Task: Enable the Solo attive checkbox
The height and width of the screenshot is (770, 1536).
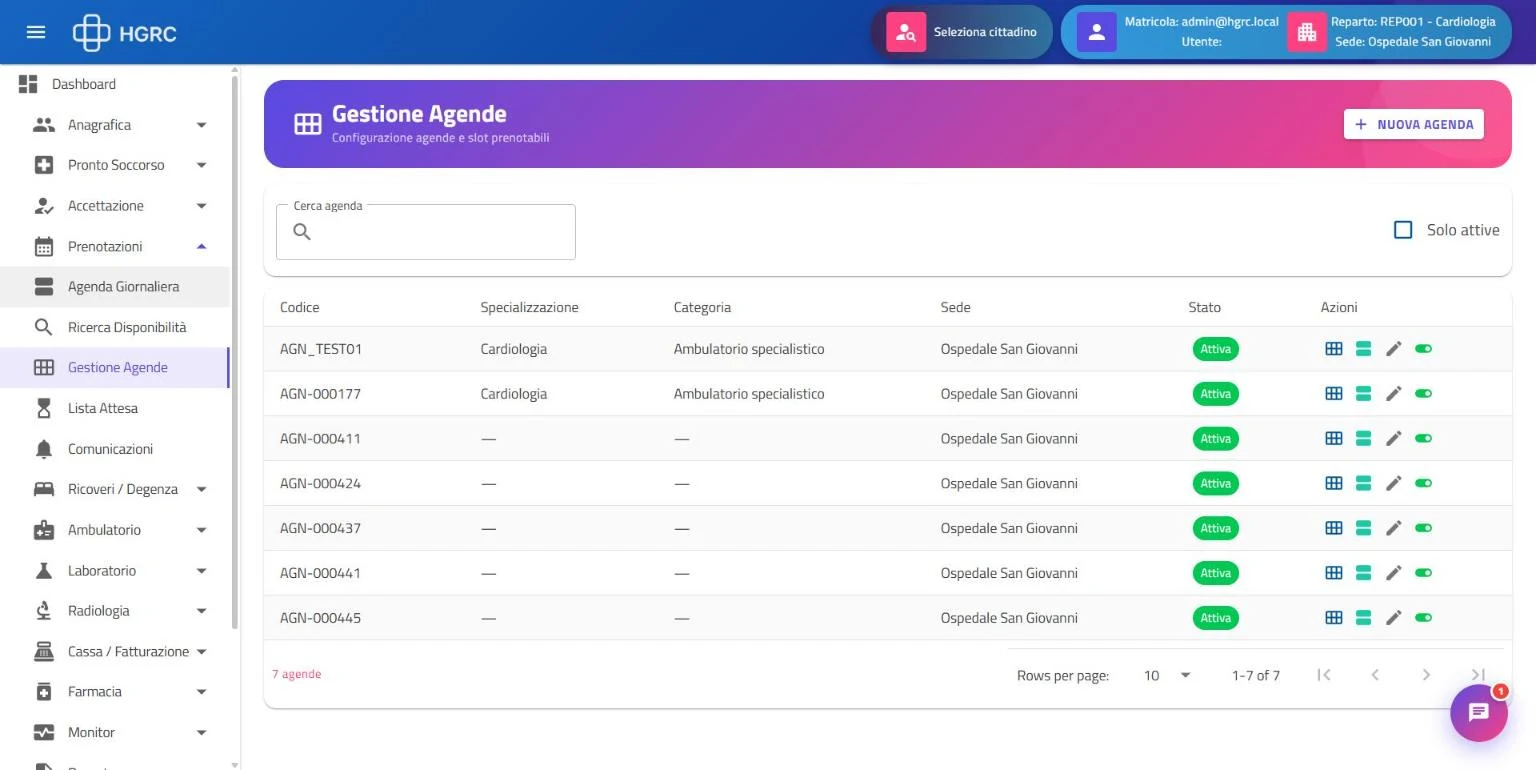Action: pos(1403,230)
